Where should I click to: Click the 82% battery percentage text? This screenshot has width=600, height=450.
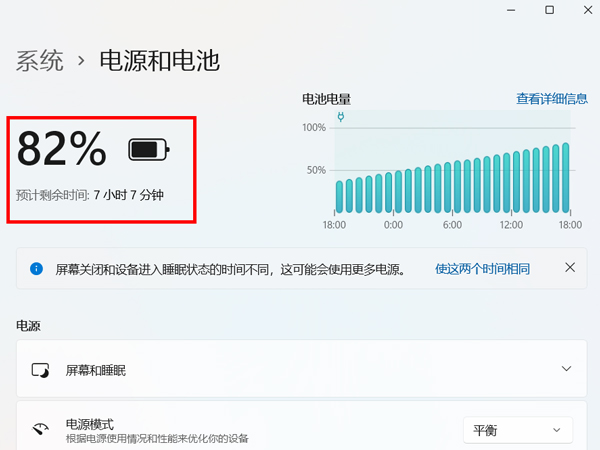coord(62,150)
